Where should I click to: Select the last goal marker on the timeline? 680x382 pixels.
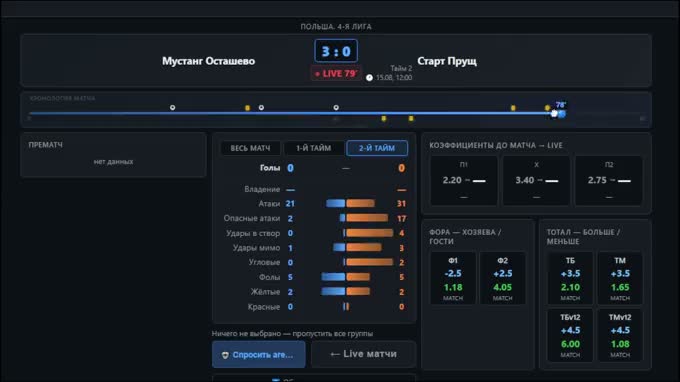point(336,108)
